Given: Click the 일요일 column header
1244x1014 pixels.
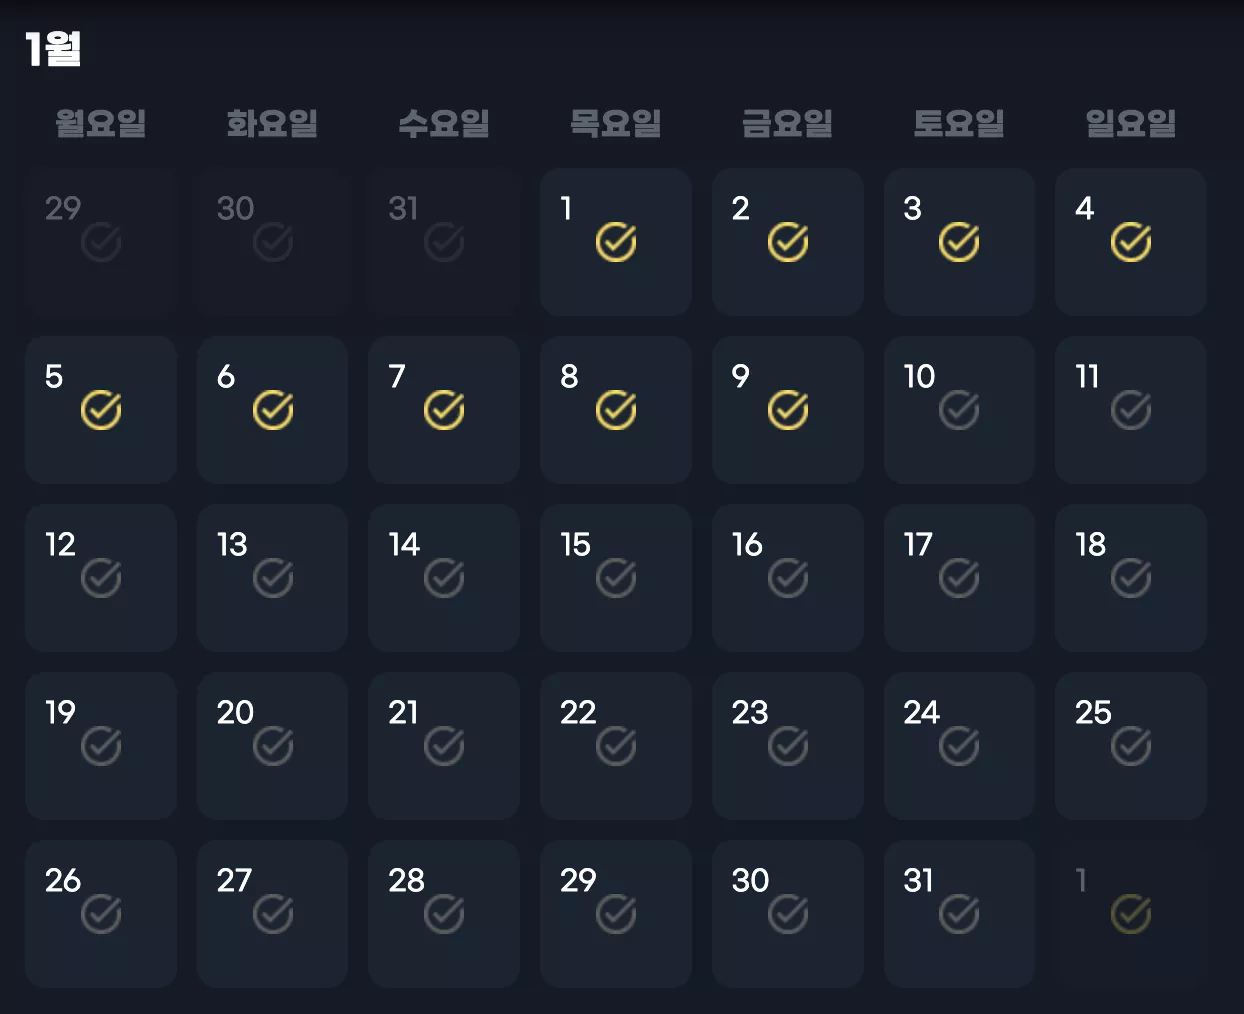Looking at the screenshot, I should 1131,123.
